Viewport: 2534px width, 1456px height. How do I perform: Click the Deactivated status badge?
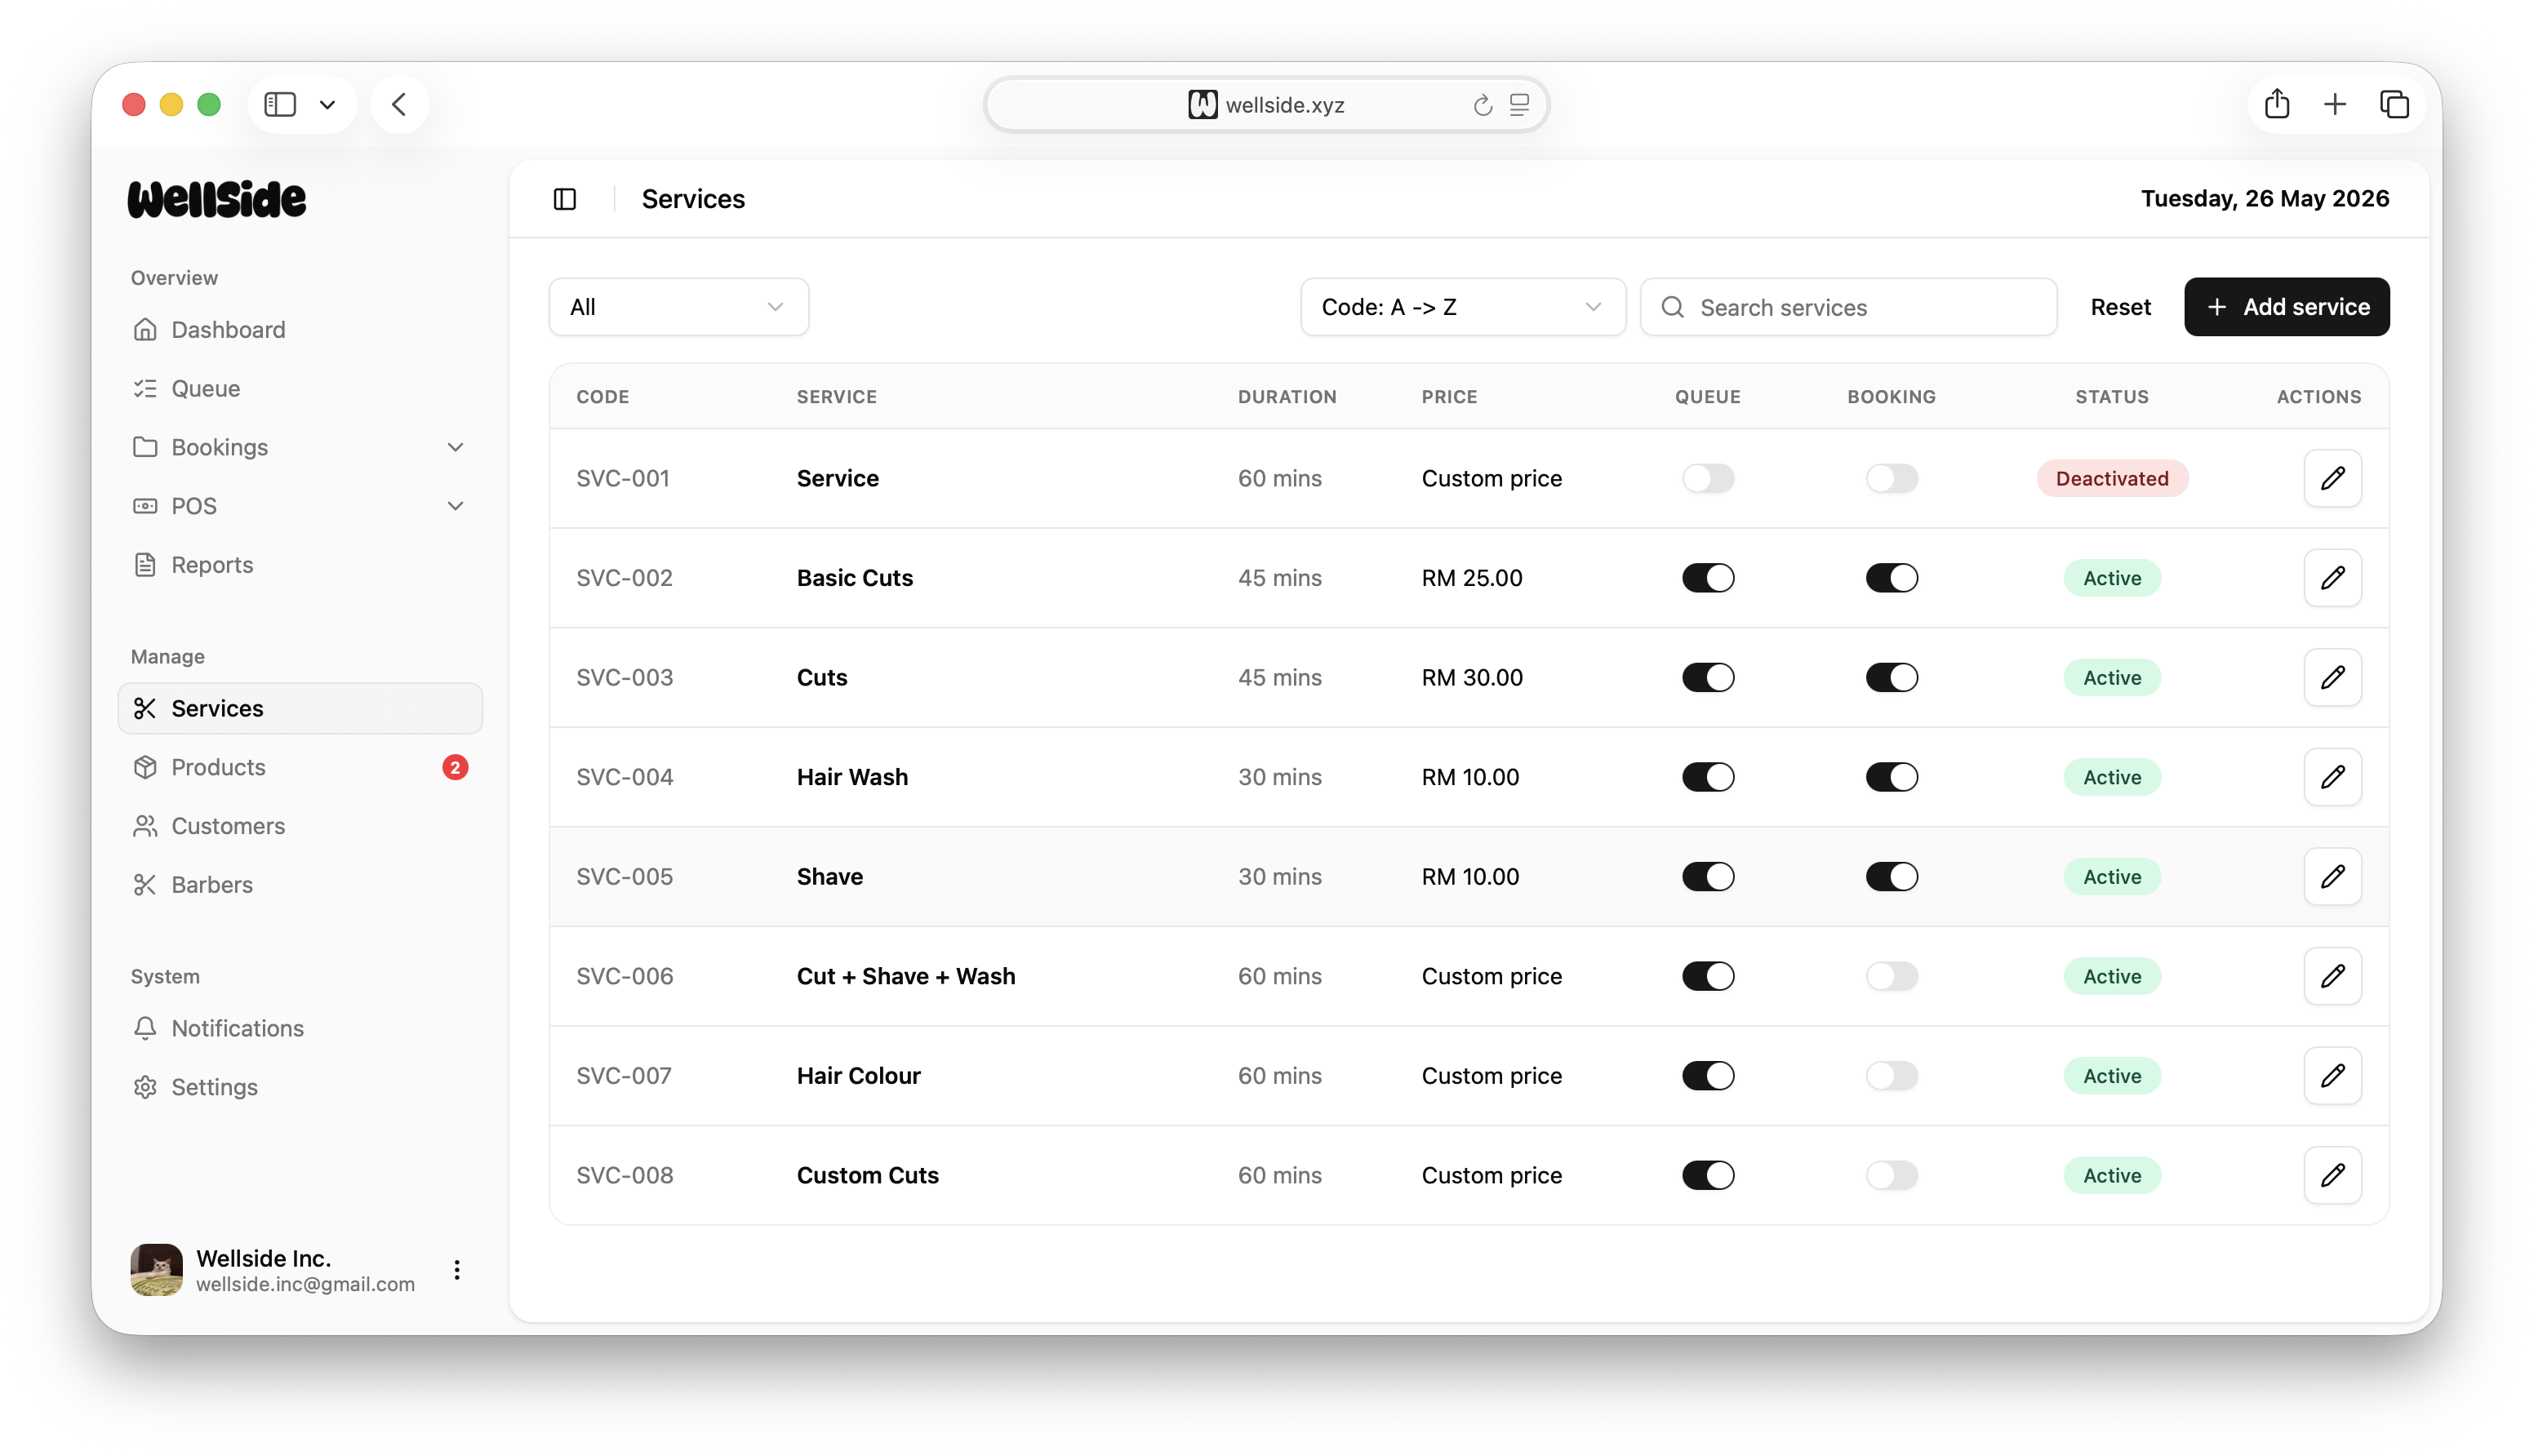[x=2112, y=478]
